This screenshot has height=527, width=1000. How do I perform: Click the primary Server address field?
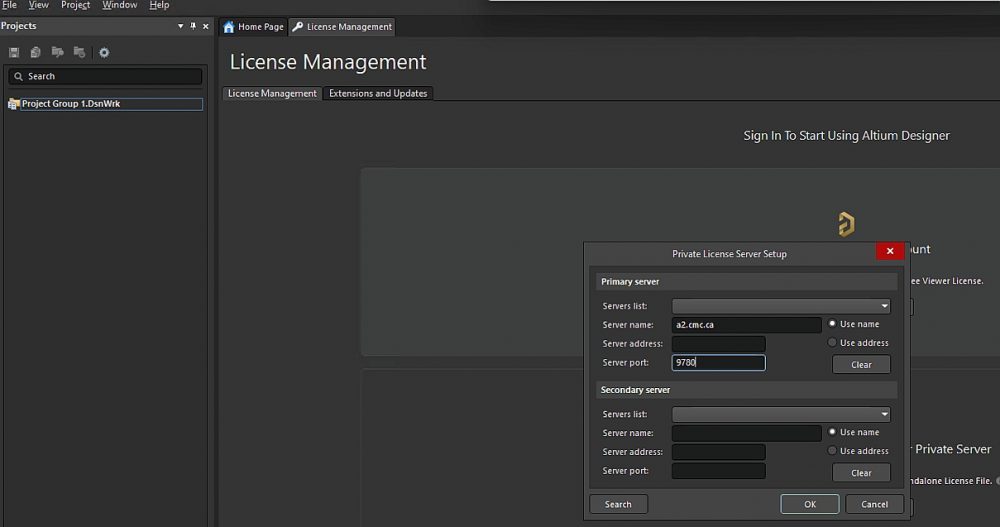(x=718, y=344)
